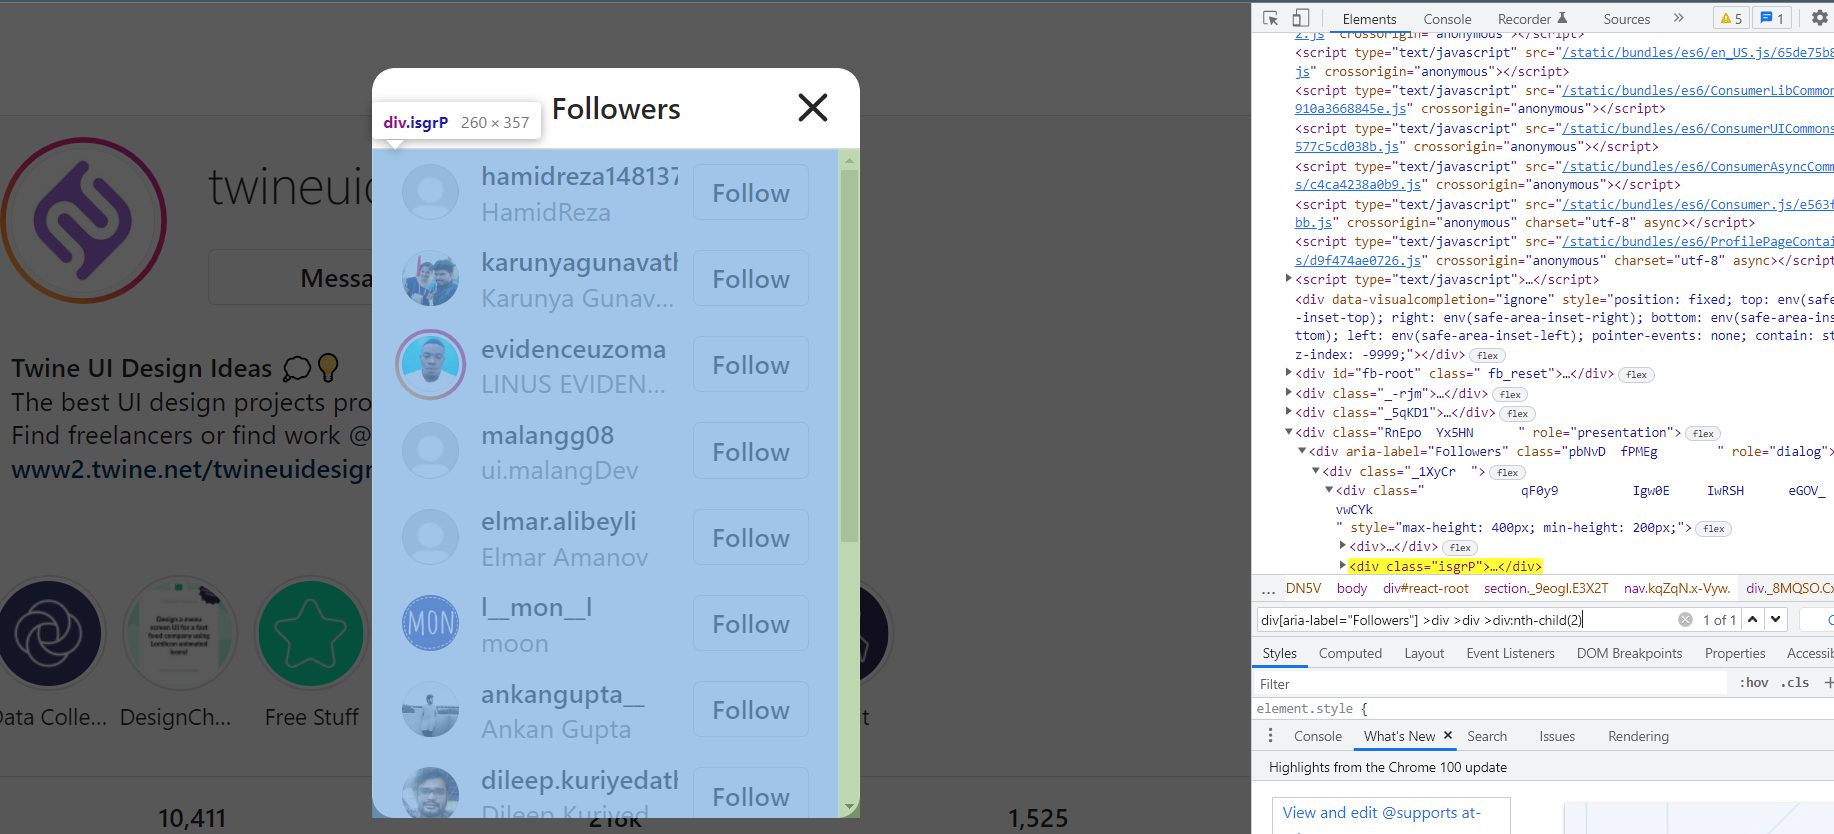Close the Followers dialog
The height and width of the screenshot is (834, 1834).
[x=813, y=107]
